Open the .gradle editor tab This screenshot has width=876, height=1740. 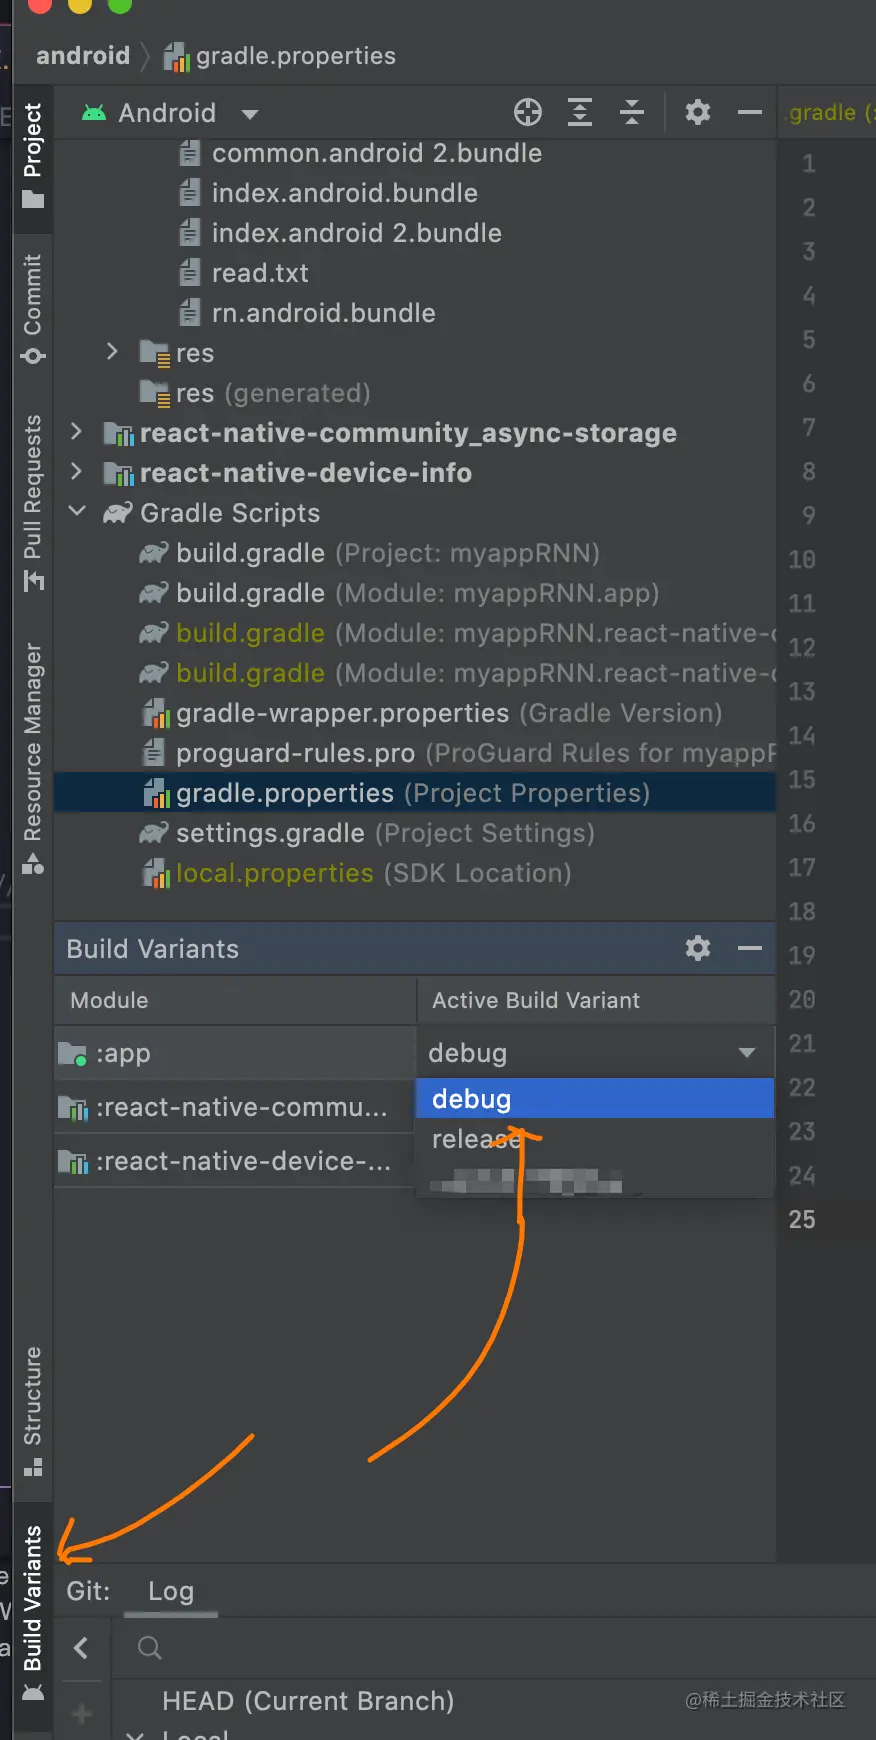click(x=826, y=113)
